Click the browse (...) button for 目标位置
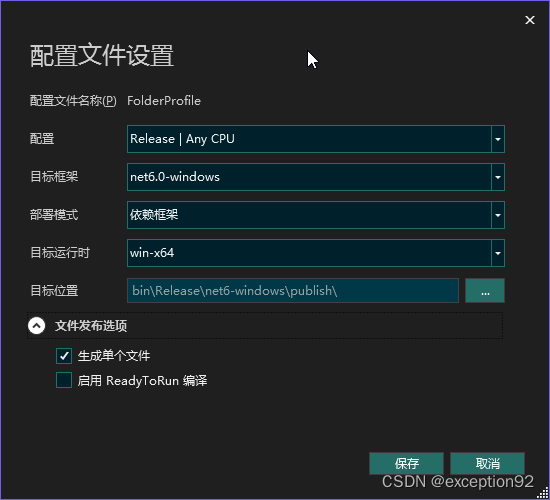The width and height of the screenshot is (550, 500). (485, 291)
